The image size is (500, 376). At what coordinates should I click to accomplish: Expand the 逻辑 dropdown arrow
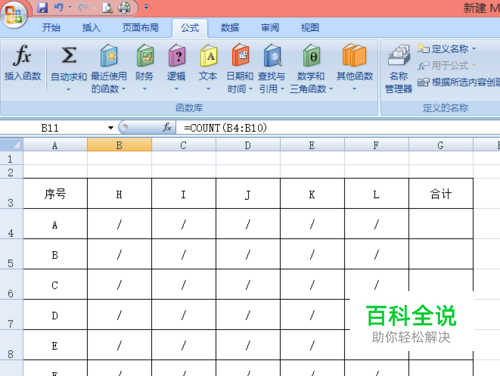[x=176, y=89]
